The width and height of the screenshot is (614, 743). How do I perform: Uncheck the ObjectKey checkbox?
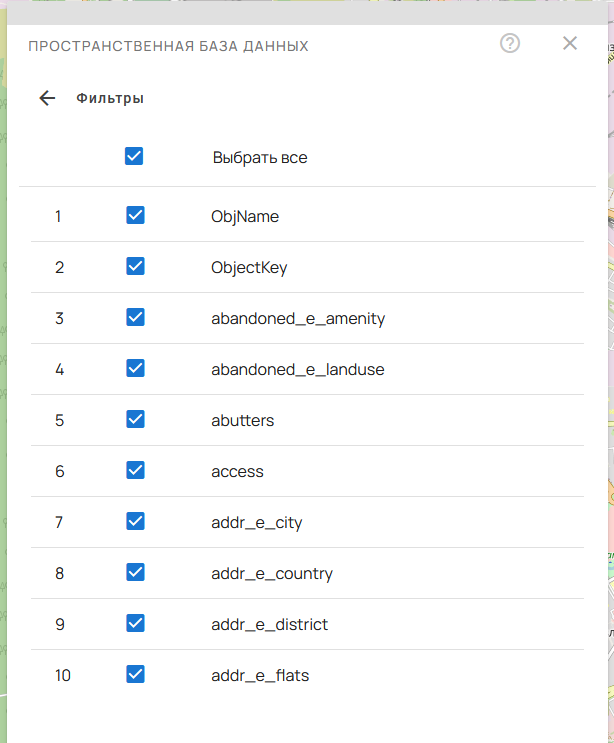(x=136, y=266)
